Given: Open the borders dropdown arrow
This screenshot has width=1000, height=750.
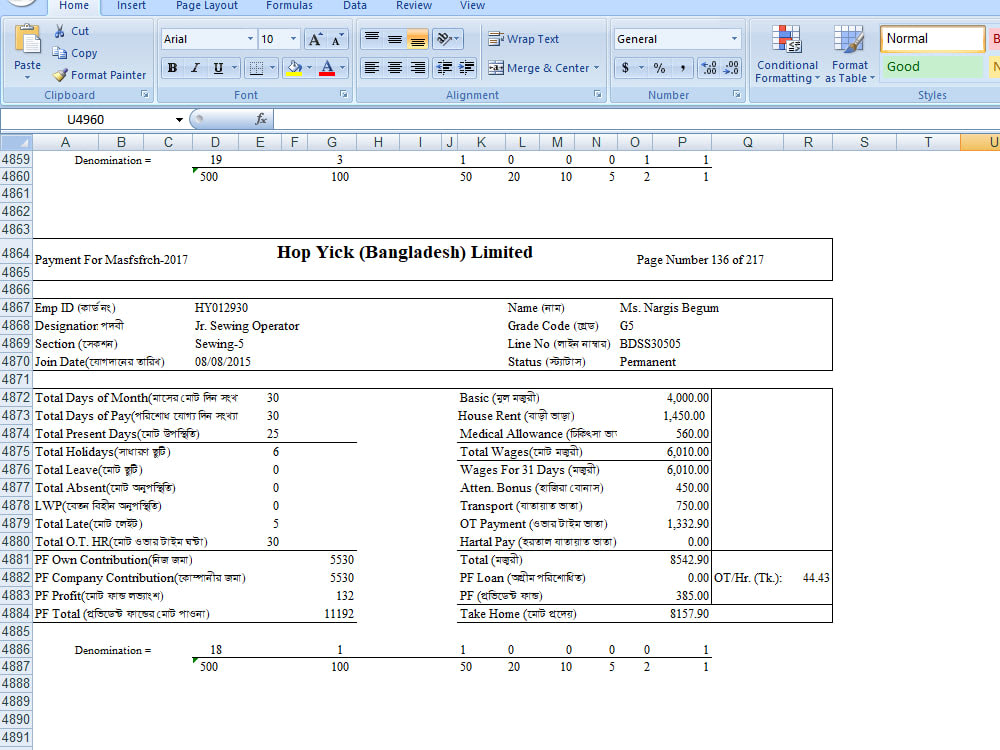Looking at the screenshot, I should coord(273,68).
